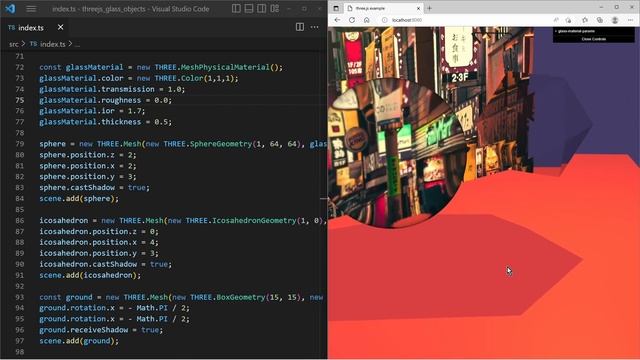Open a new browser tab
The height and width of the screenshot is (360, 640).
click(429, 8)
